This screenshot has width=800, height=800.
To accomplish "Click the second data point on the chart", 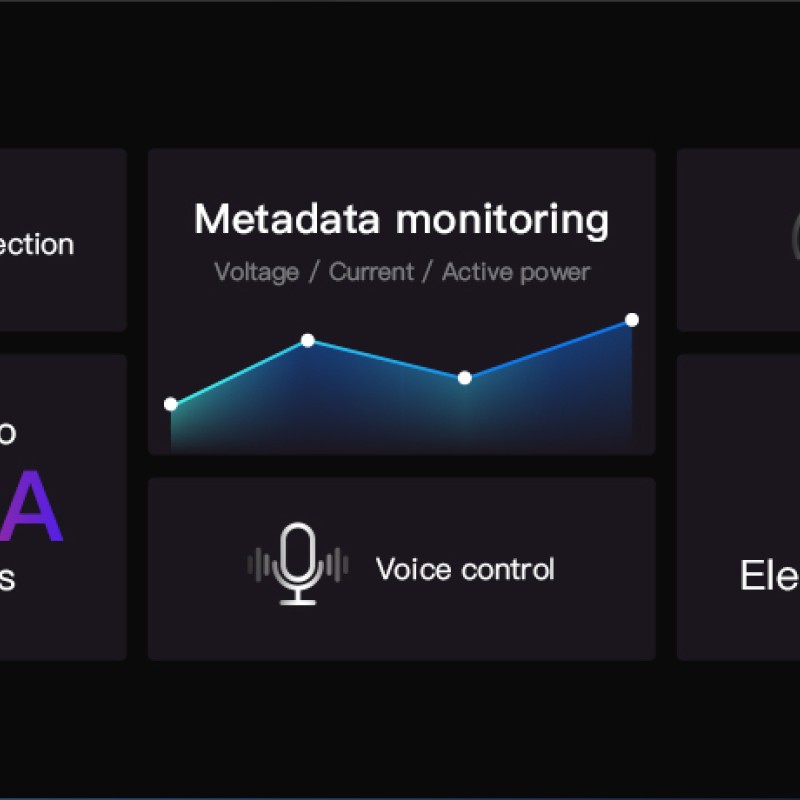I will 308,341.
